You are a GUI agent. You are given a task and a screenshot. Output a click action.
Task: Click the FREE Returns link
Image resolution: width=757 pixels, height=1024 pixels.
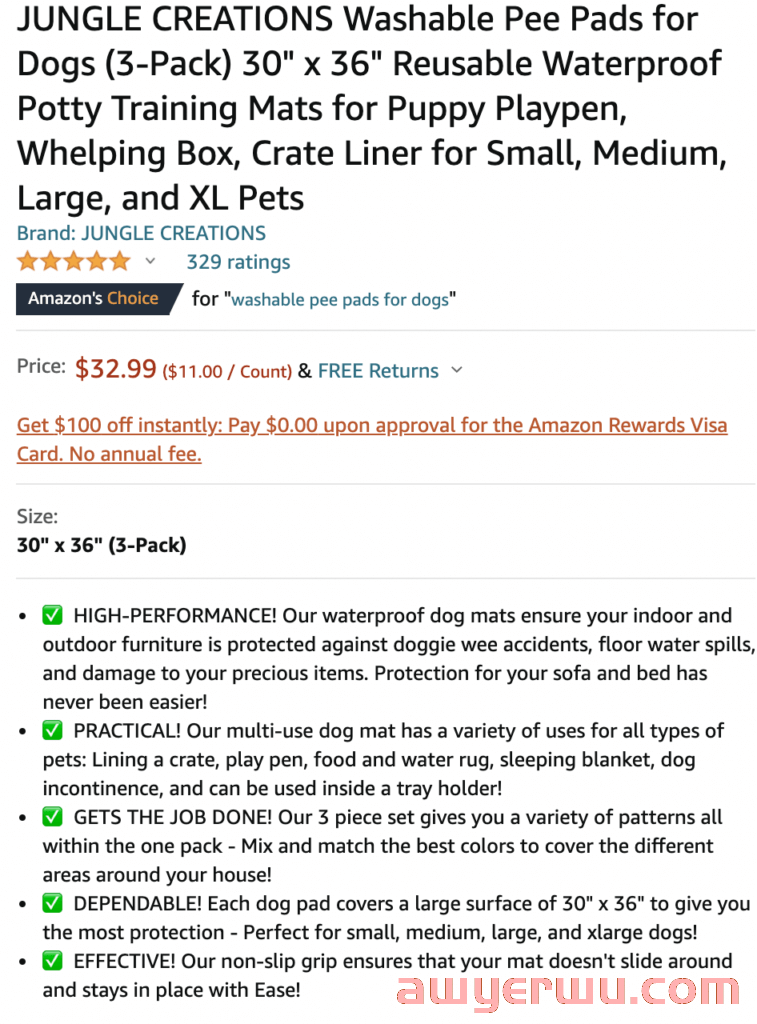pyautogui.click(x=378, y=371)
